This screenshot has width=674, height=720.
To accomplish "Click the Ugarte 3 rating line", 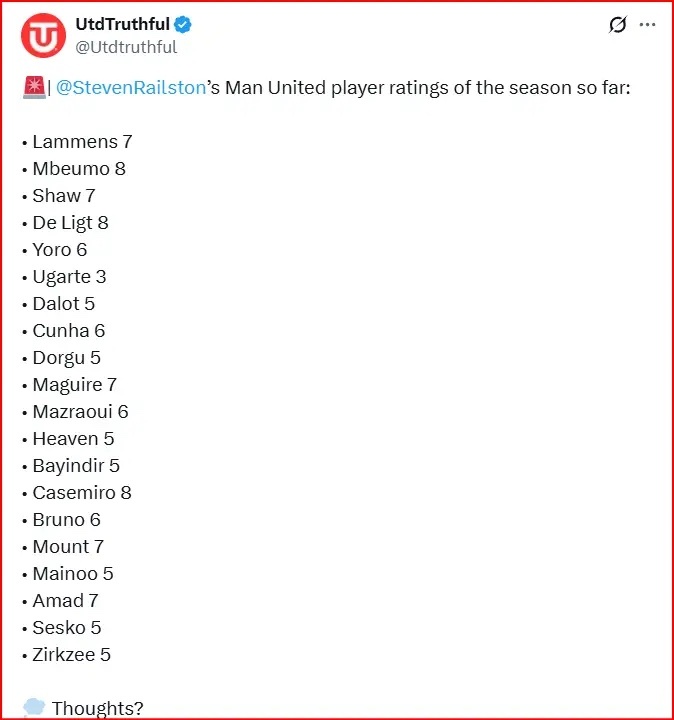I will [64, 277].
